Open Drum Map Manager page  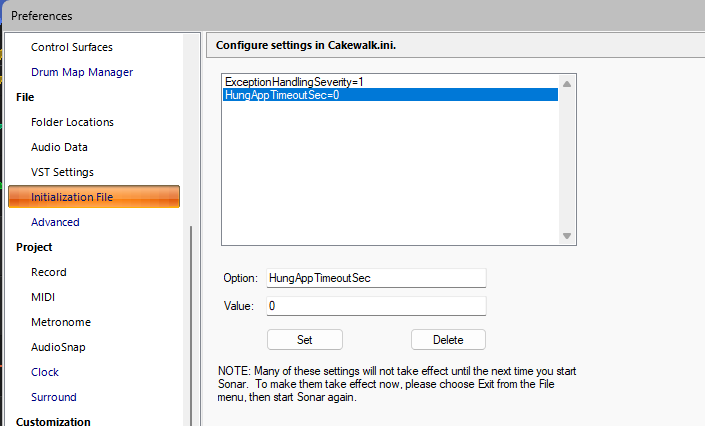(x=82, y=72)
